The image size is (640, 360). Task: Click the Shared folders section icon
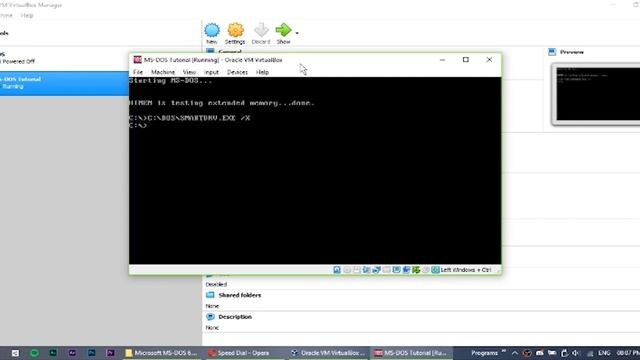210,295
